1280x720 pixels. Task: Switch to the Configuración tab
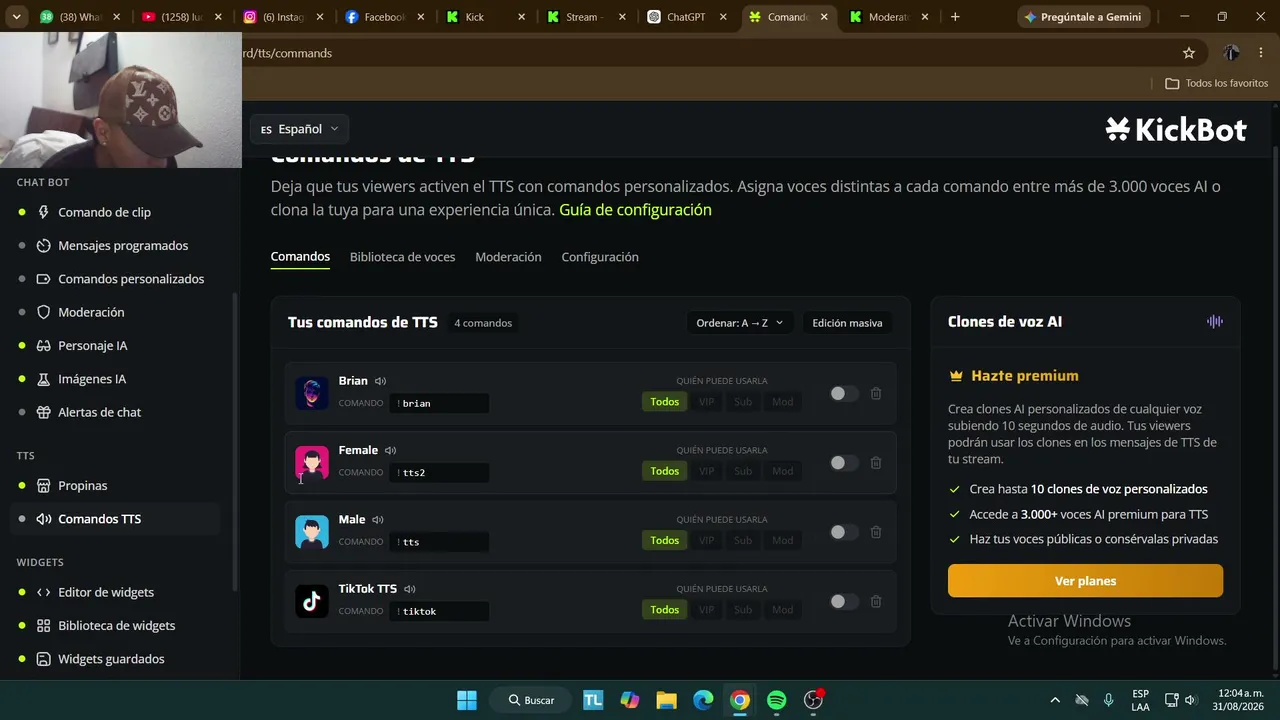pos(600,257)
